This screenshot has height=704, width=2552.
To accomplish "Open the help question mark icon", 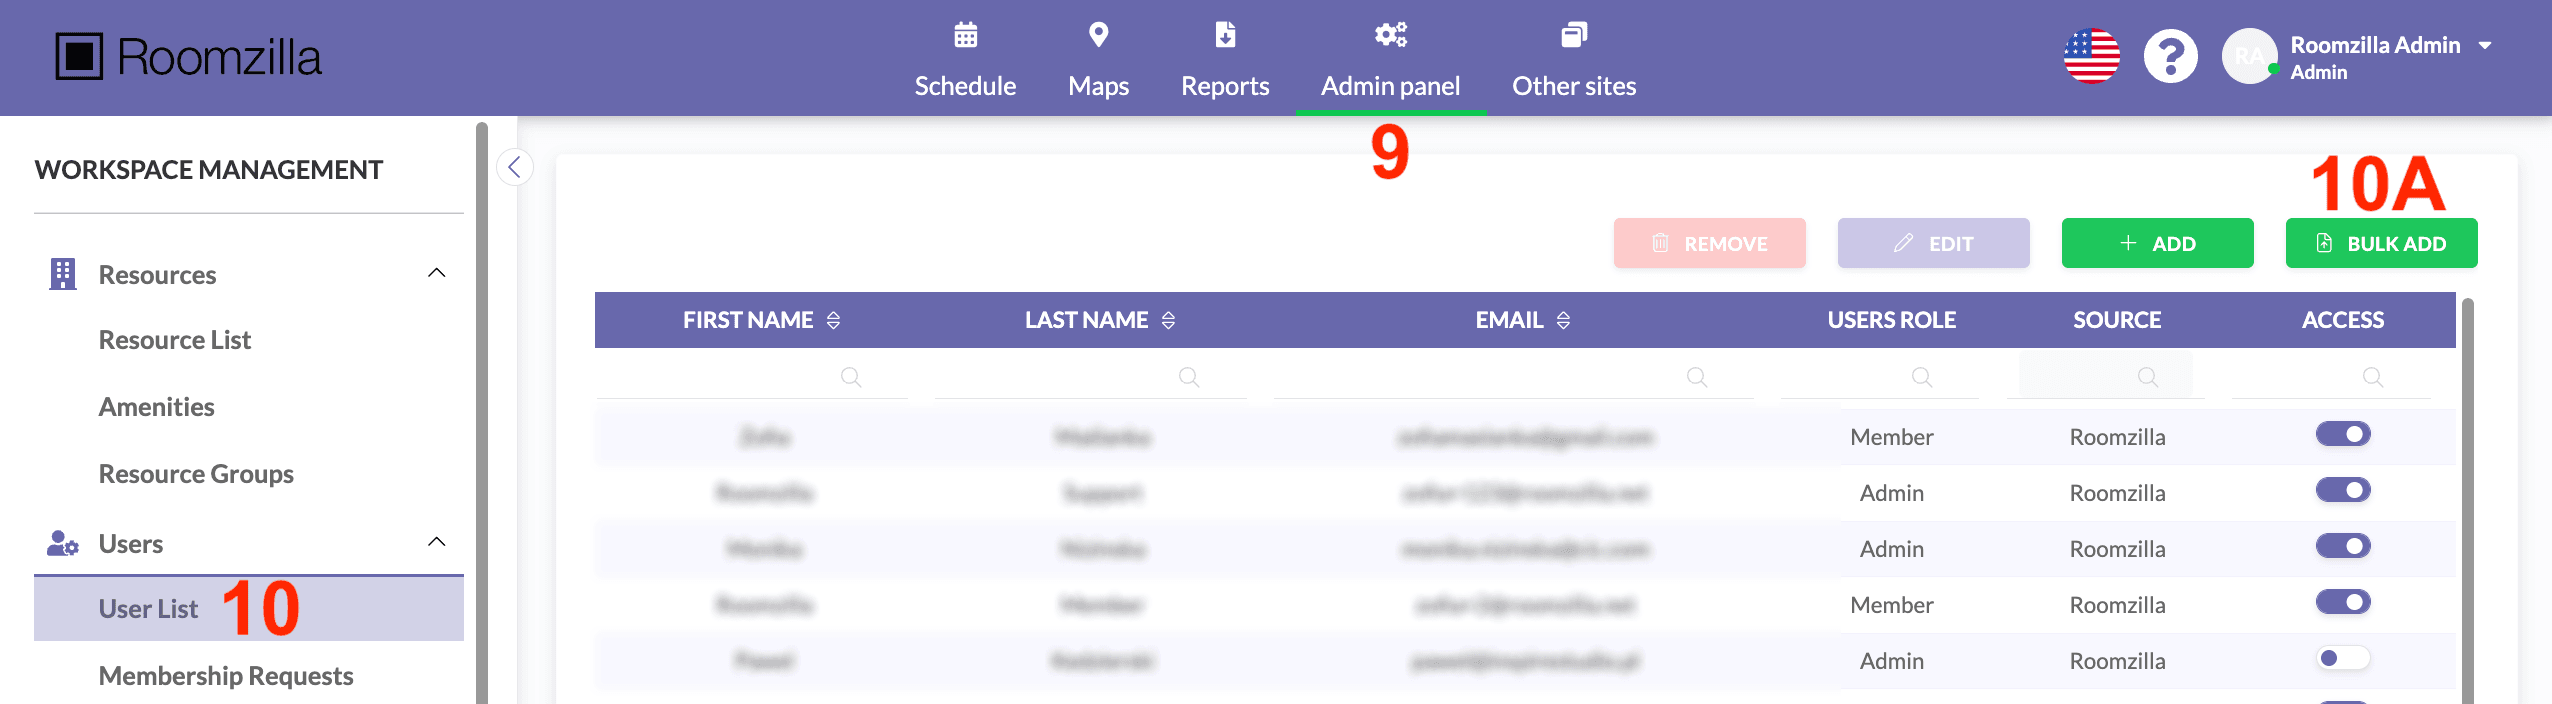I will coord(2170,56).
